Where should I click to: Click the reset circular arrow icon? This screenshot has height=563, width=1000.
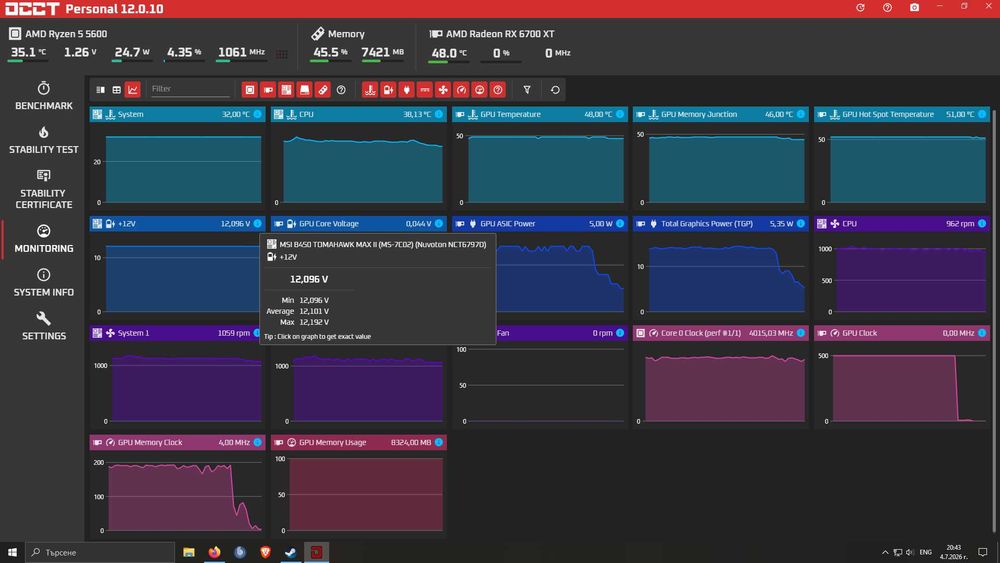point(555,90)
